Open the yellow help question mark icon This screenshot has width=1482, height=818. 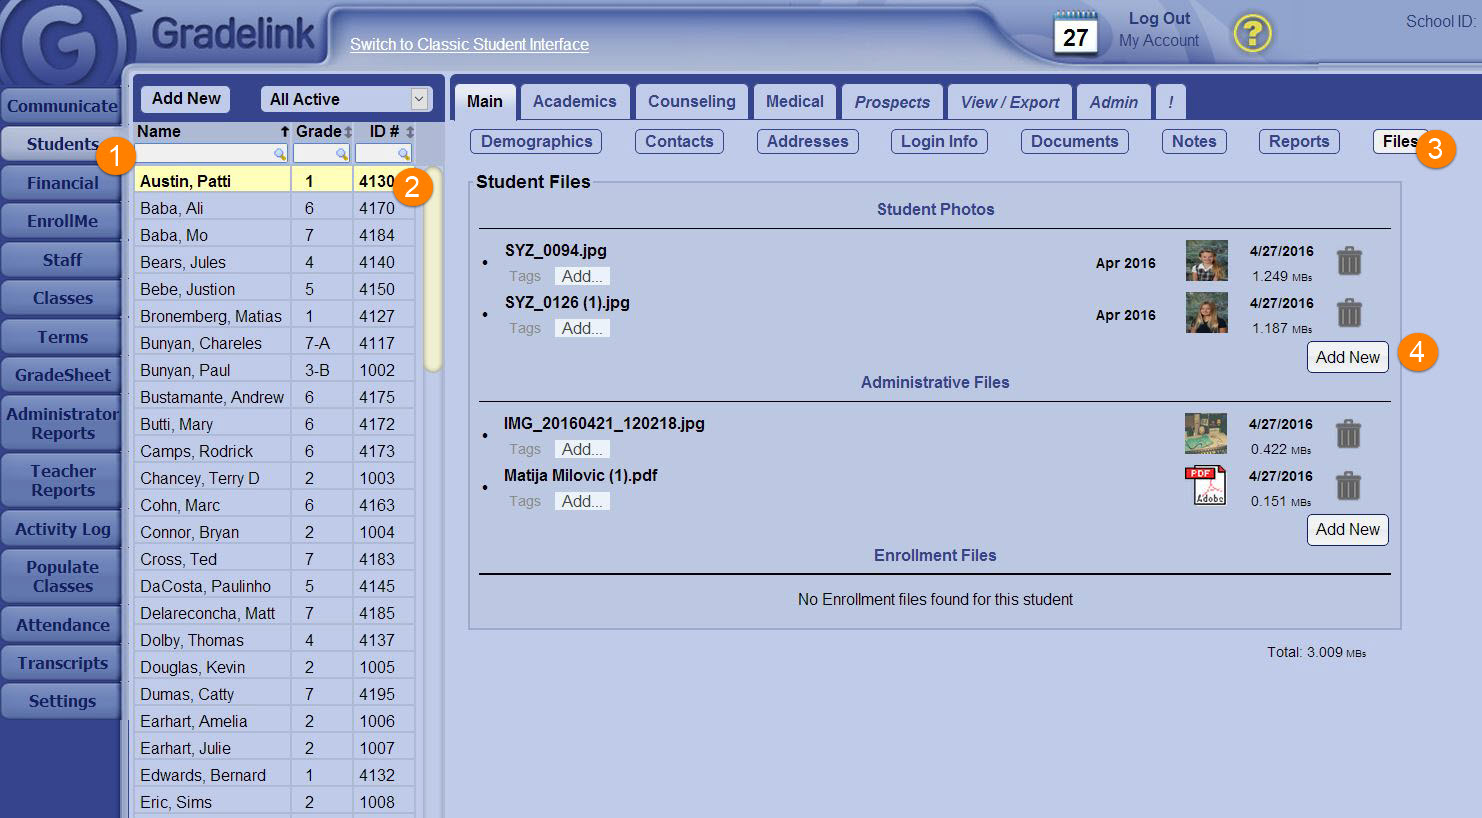coord(1251,34)
